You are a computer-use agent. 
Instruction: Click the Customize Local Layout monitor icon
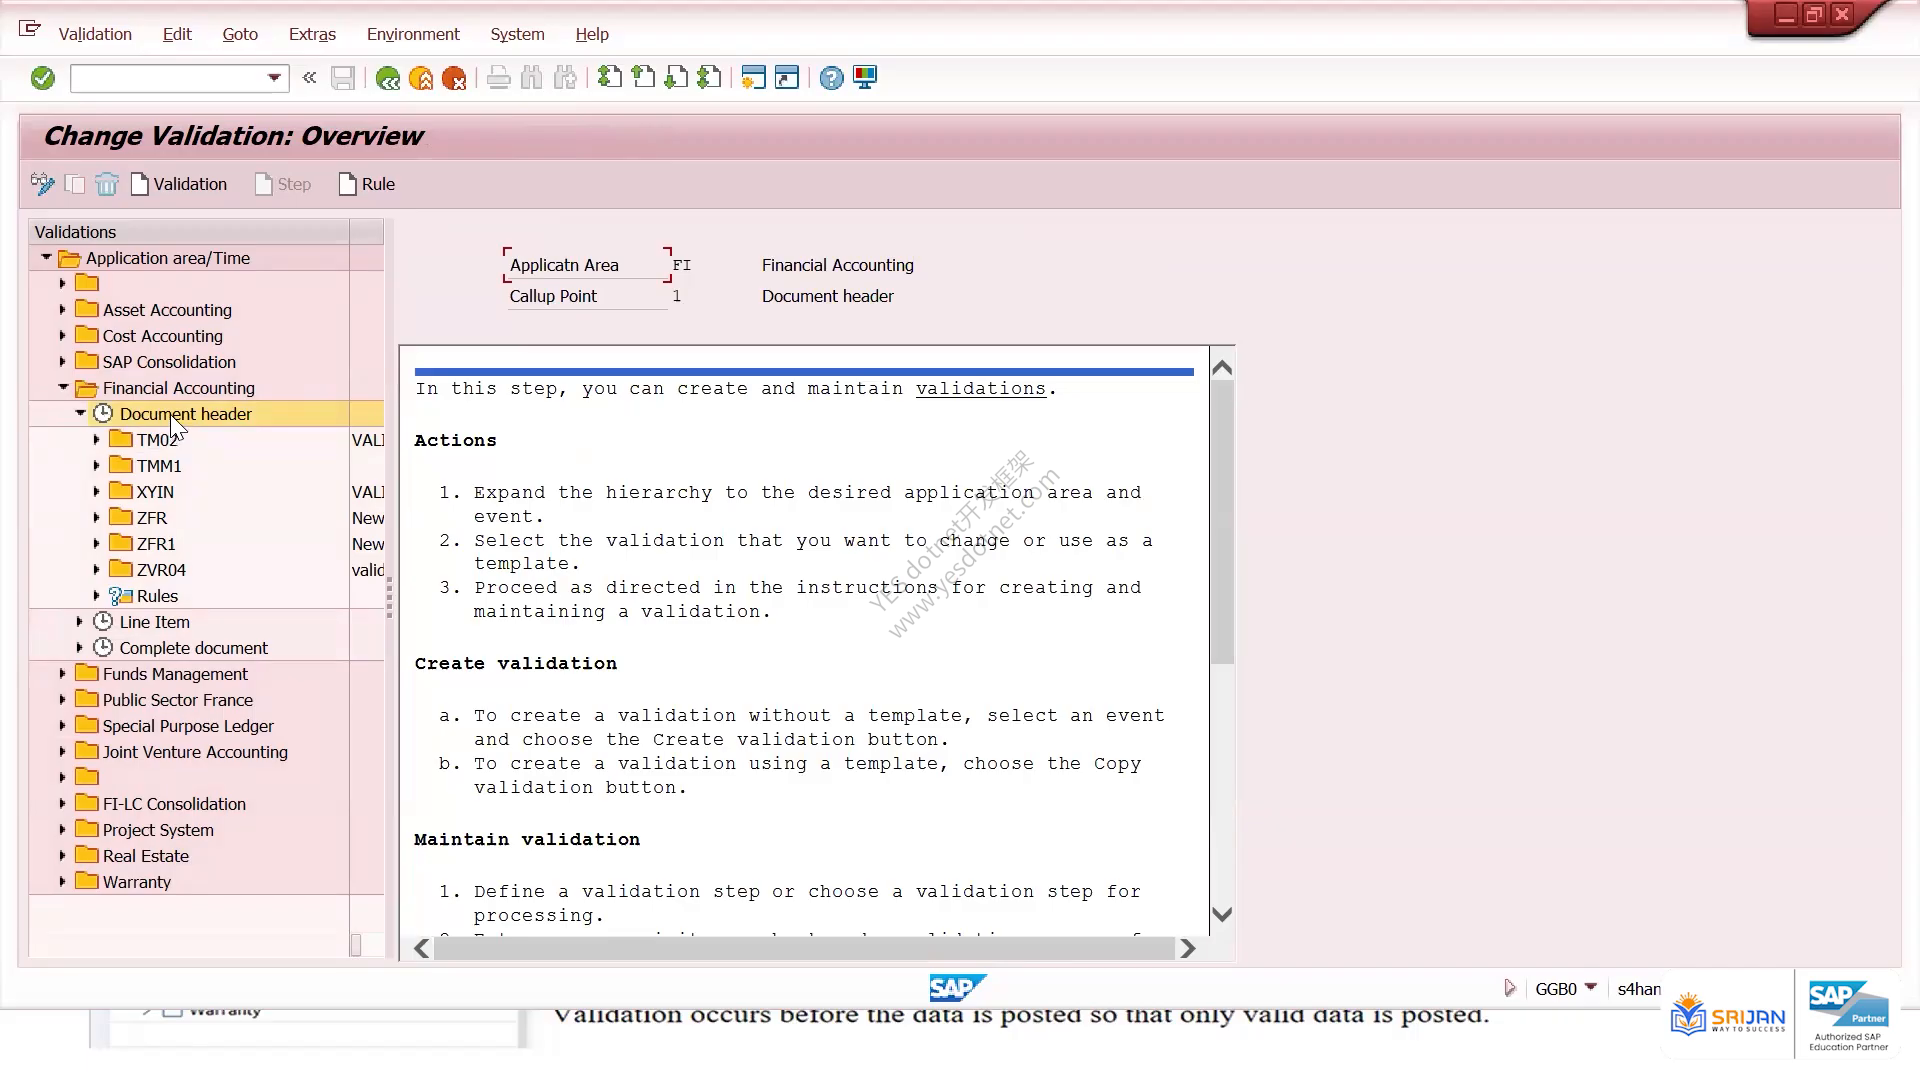pyautogui.click(x=865, y=78)
